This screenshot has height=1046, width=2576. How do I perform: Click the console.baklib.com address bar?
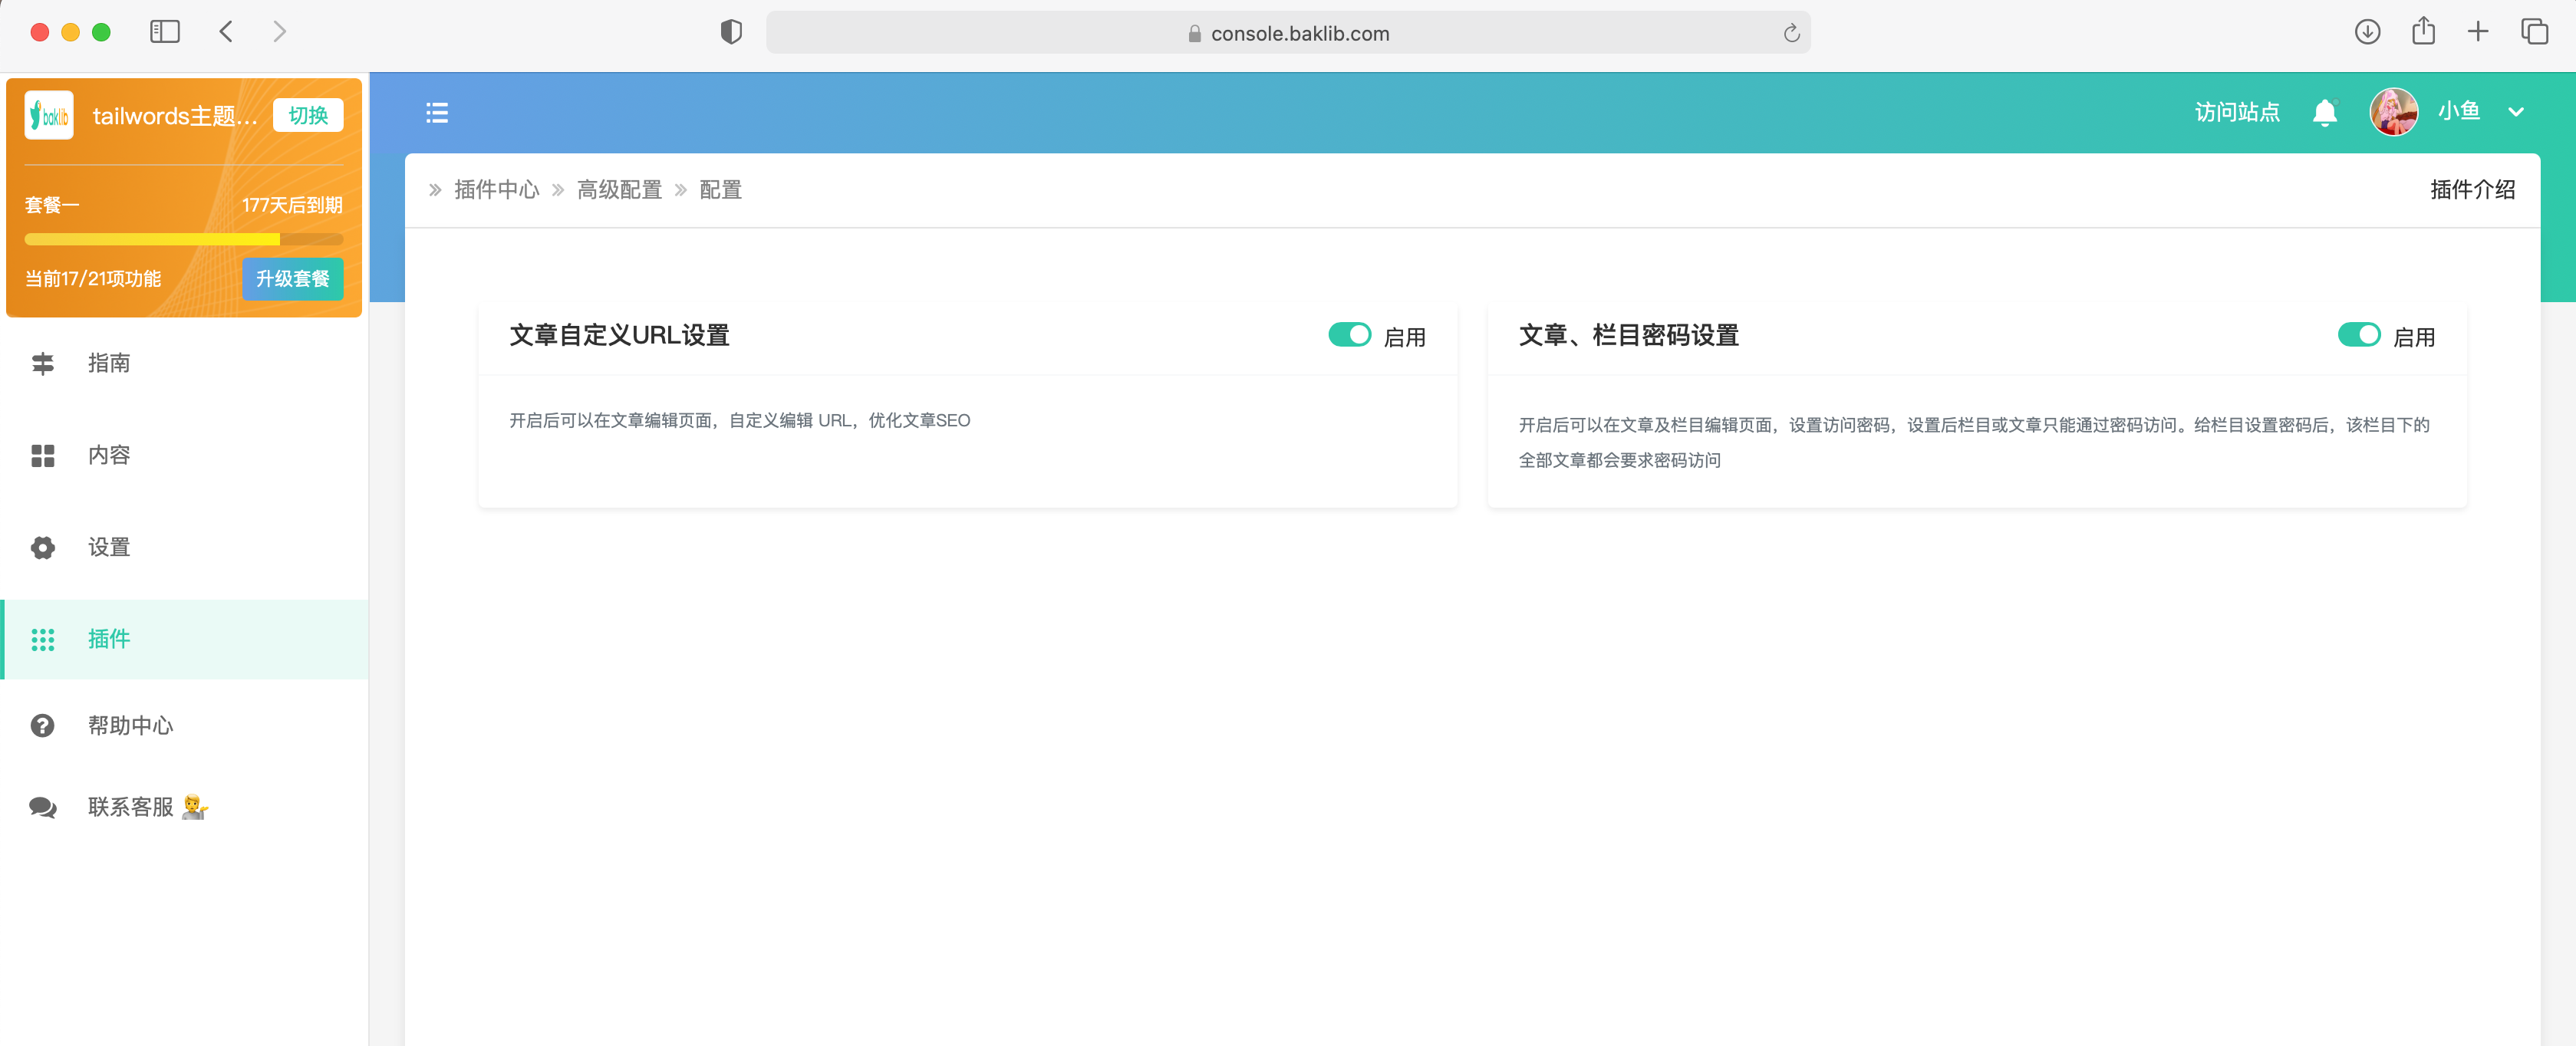[x=1288, y=33]
